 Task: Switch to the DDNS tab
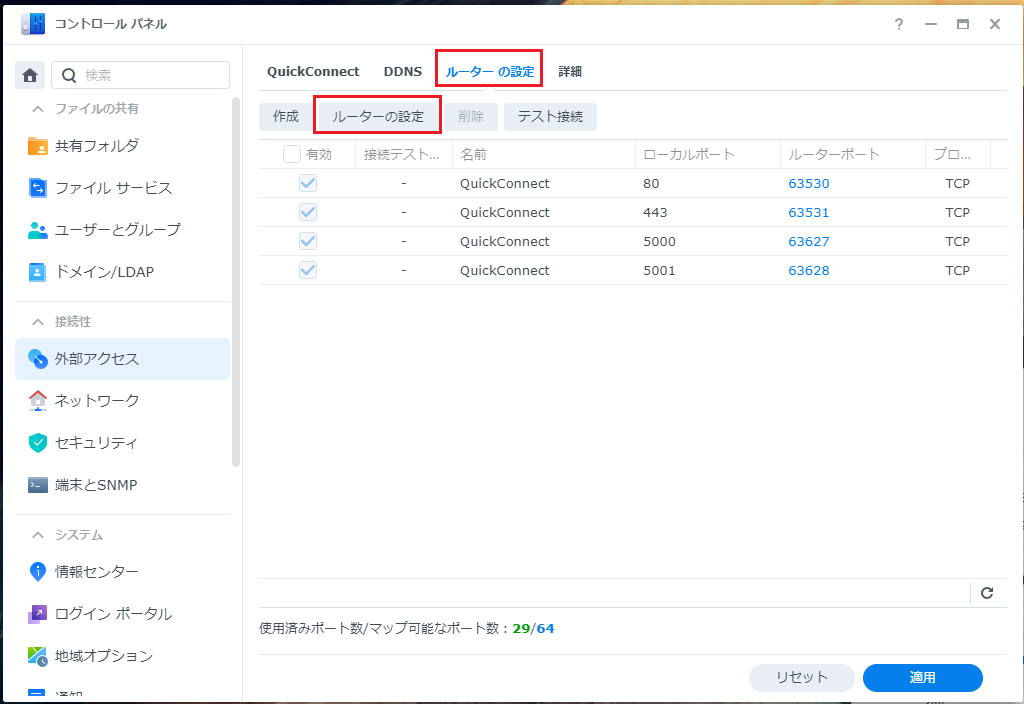[x=403, y=71]
